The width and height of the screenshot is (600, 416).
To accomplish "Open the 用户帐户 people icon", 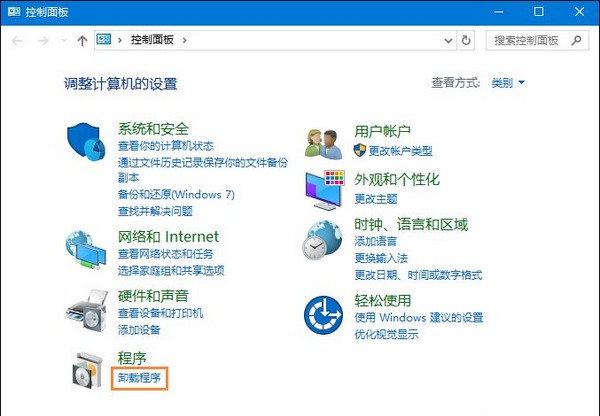I will pos(324,145).
